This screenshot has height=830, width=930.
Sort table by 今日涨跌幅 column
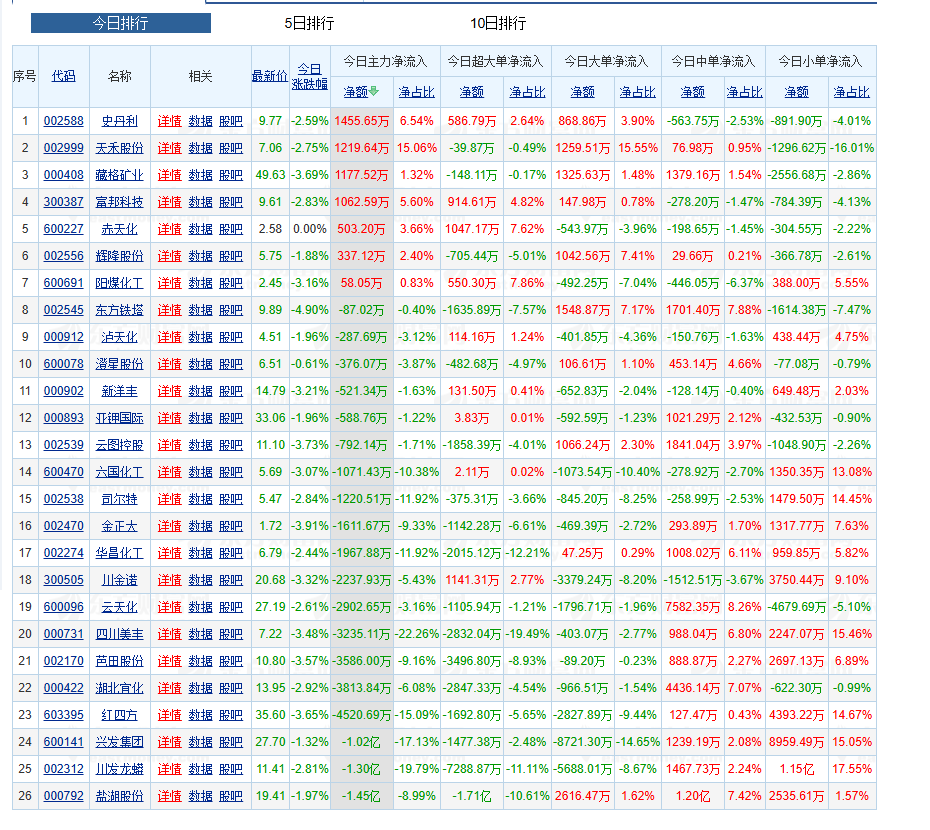(310, 77)
